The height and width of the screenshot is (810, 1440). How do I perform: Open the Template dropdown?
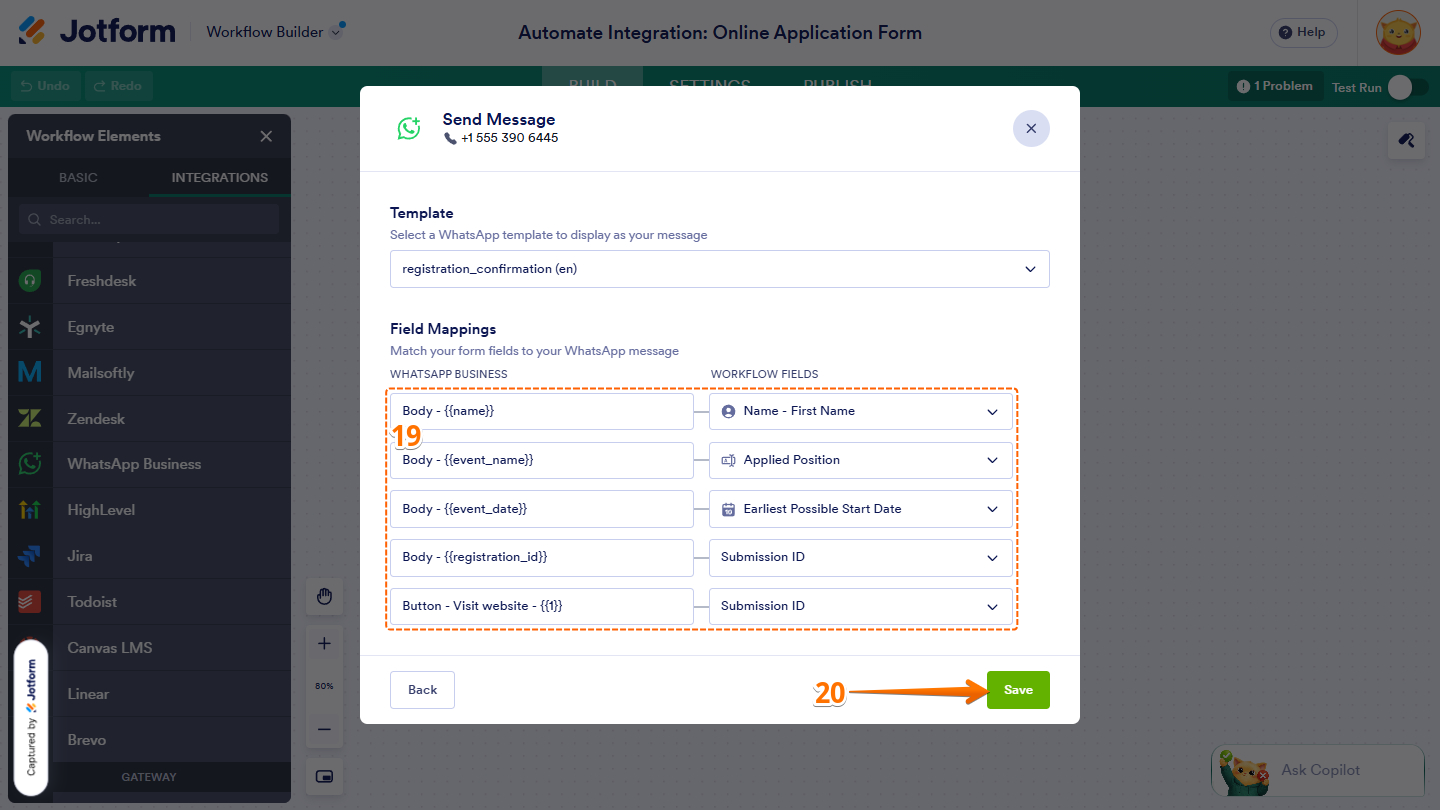(720, 269)
